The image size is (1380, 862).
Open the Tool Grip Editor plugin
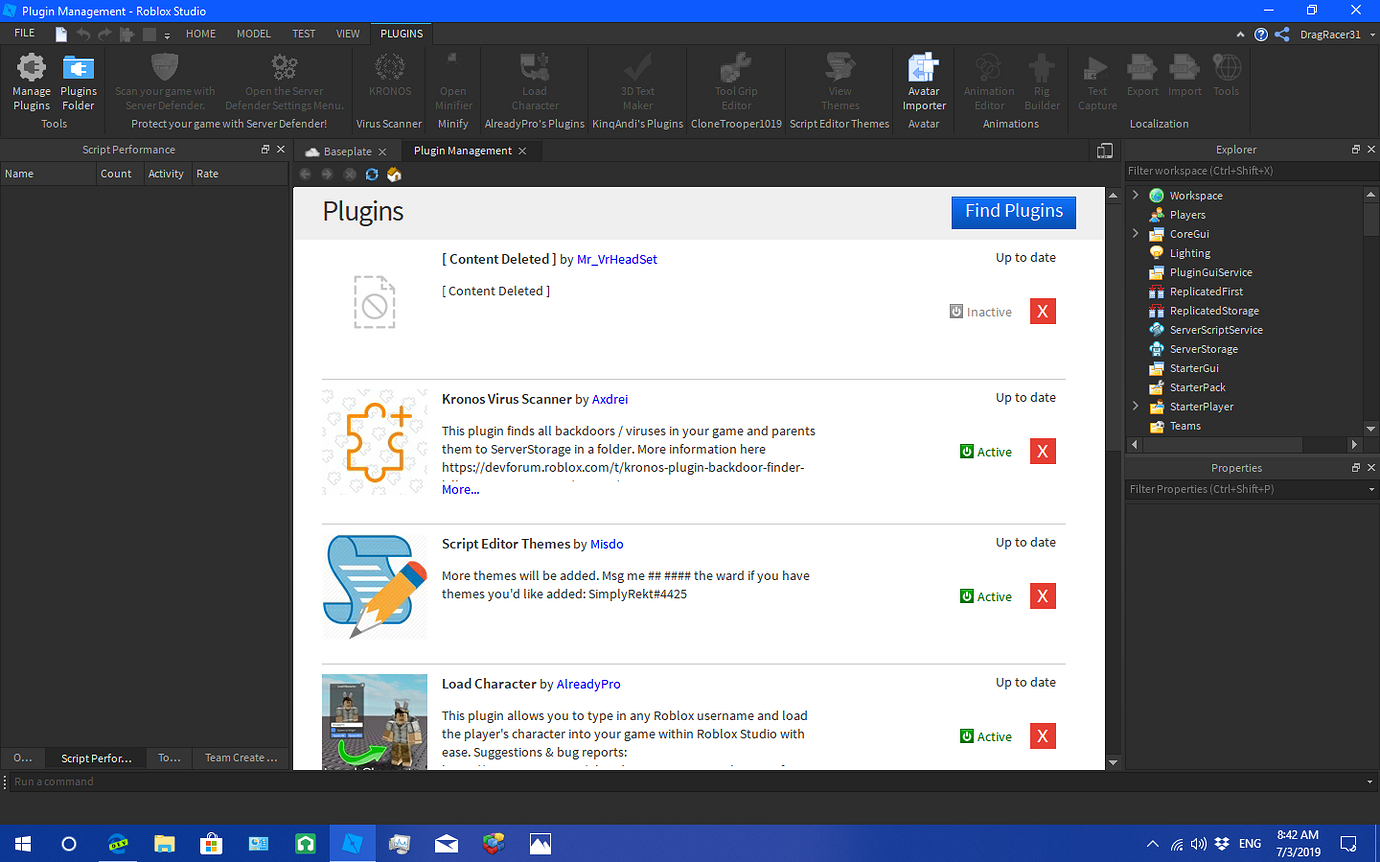[736, 82]
